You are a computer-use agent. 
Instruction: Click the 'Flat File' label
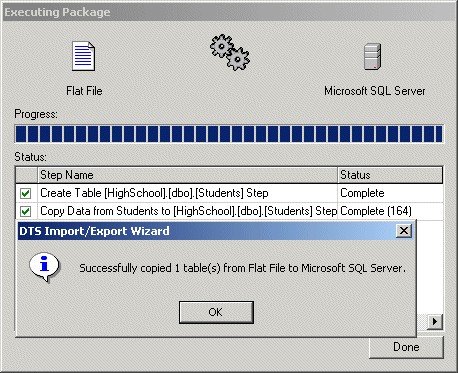click(84, 91)
